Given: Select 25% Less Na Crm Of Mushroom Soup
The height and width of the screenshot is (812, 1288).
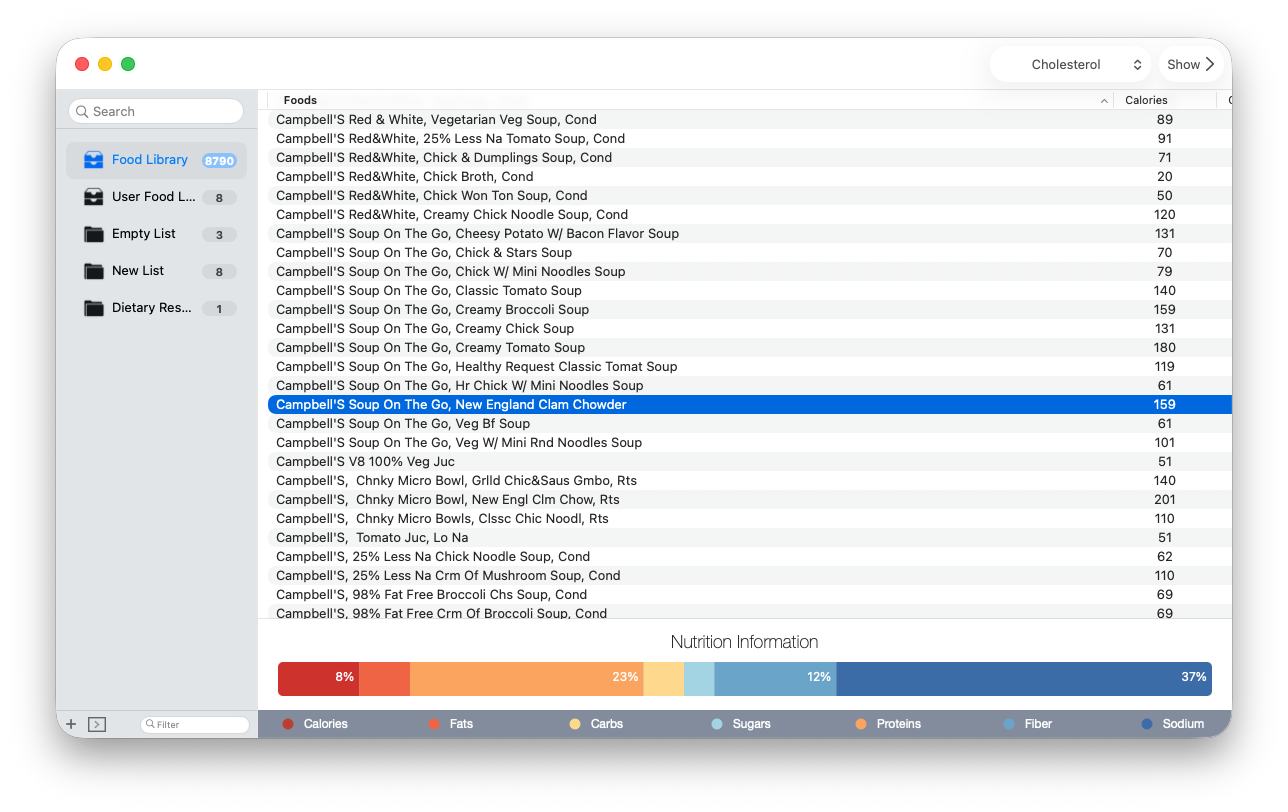Looking at the screenshot, I should tap(750, 576).
